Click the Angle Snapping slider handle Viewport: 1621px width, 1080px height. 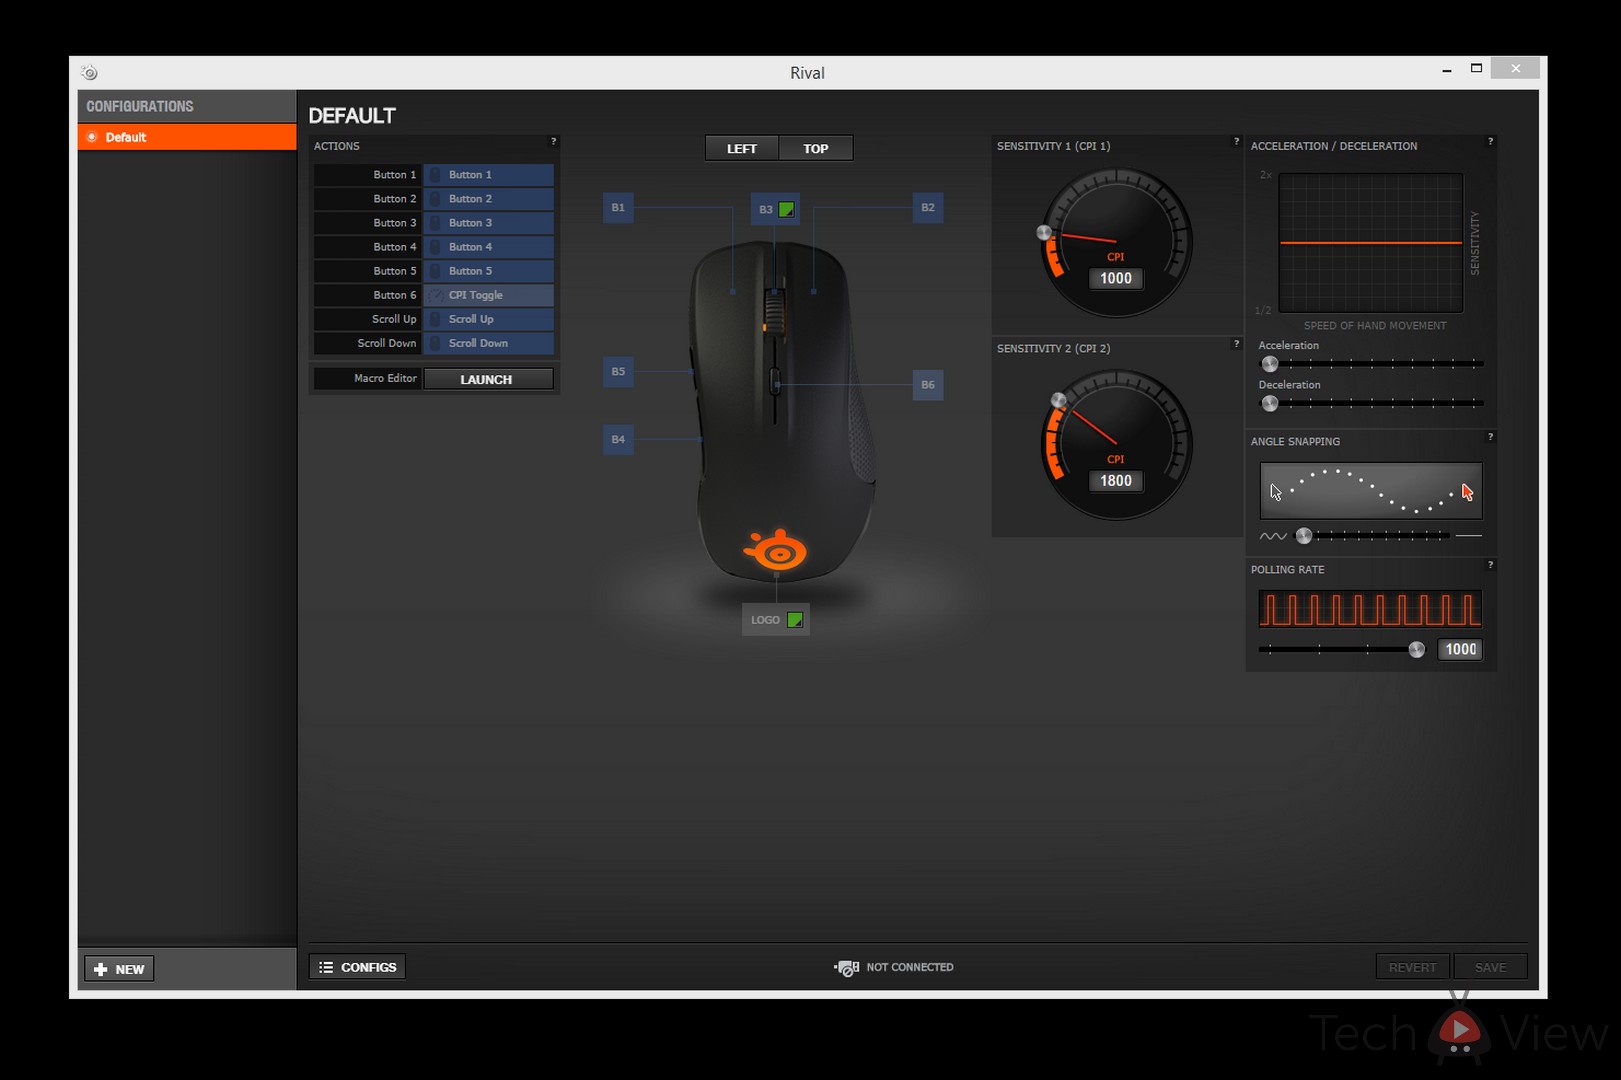(1304, 536)
